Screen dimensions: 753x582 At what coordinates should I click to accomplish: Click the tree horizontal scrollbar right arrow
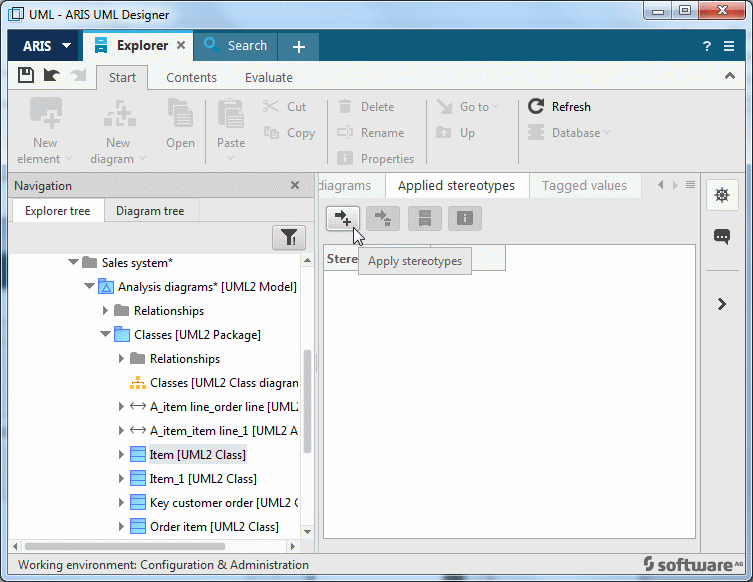[x=292, y=546]
